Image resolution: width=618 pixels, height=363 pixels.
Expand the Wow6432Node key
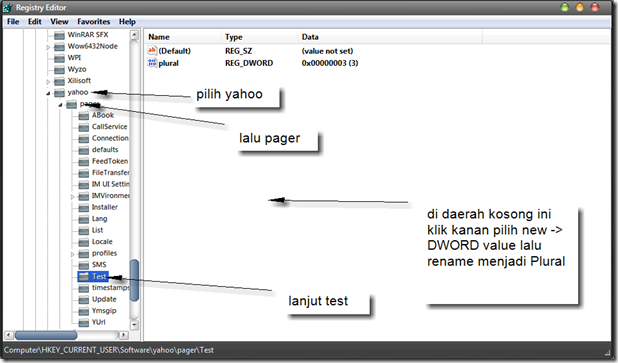[x=48, y=47]
